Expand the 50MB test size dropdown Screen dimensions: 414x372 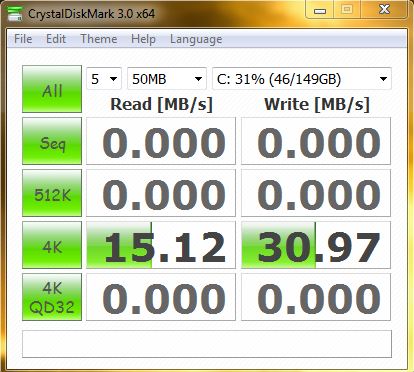pos(167,79)
